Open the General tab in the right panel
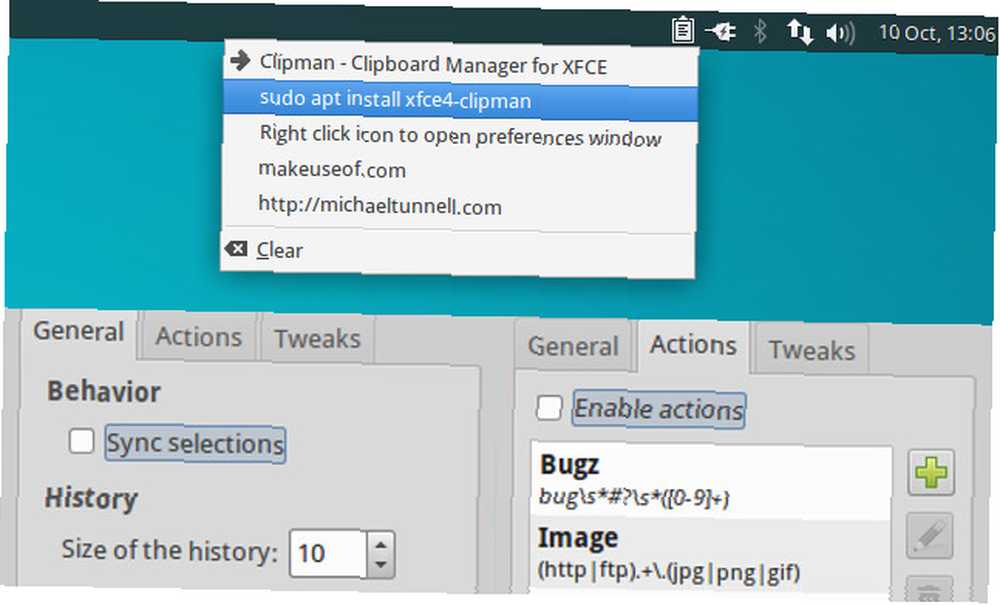Image resolution: width=1000 pixels, height=605 pixels. click(573, 346)
